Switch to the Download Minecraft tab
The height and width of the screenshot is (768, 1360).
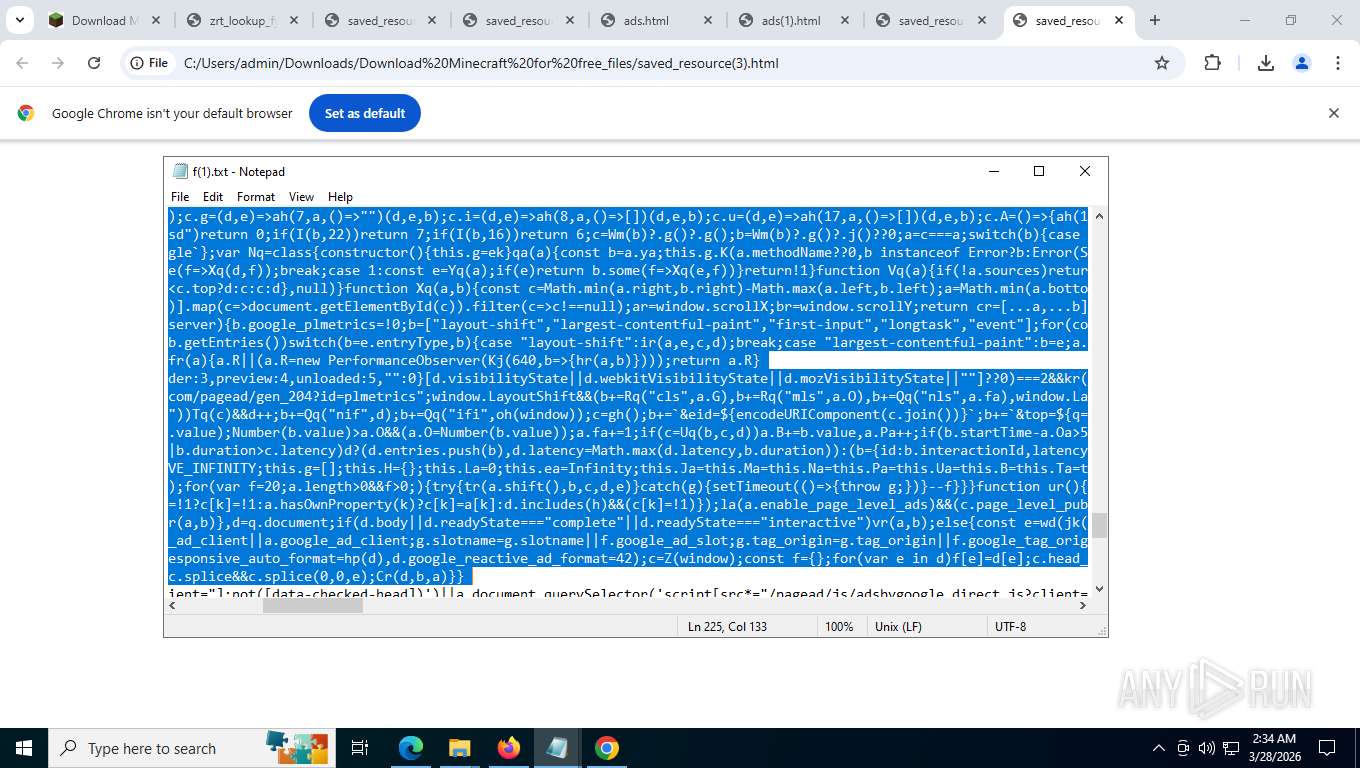click(x=103, y=20)
